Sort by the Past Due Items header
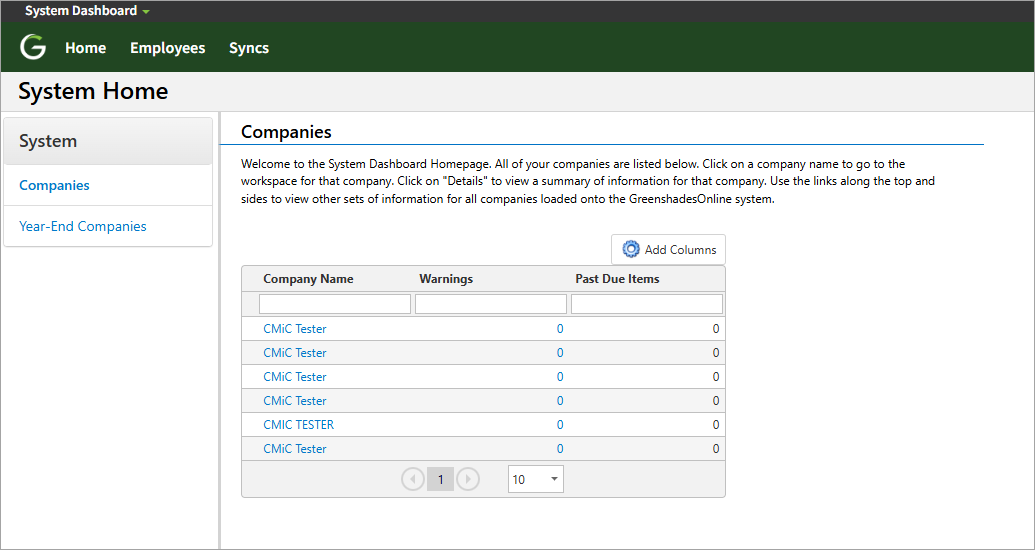The height and width of the screenshot is (550, 1035). 617,279
